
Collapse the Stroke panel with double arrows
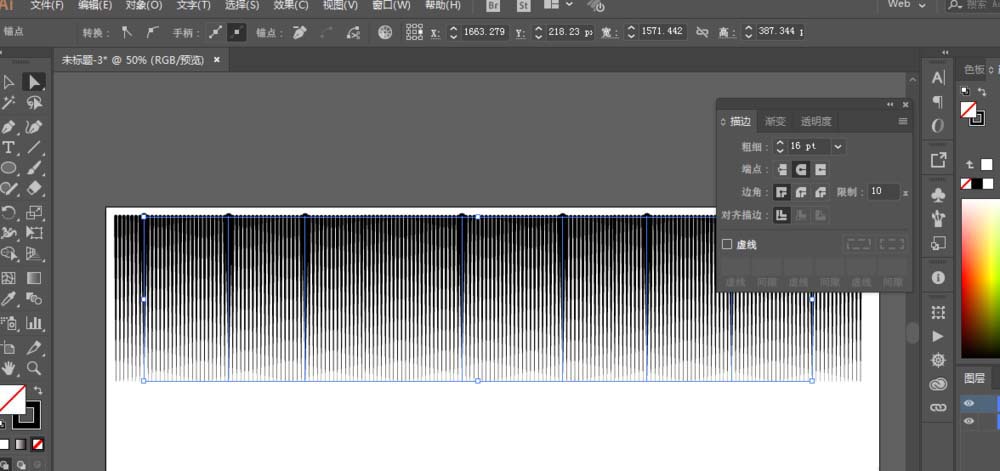point(890,104)
